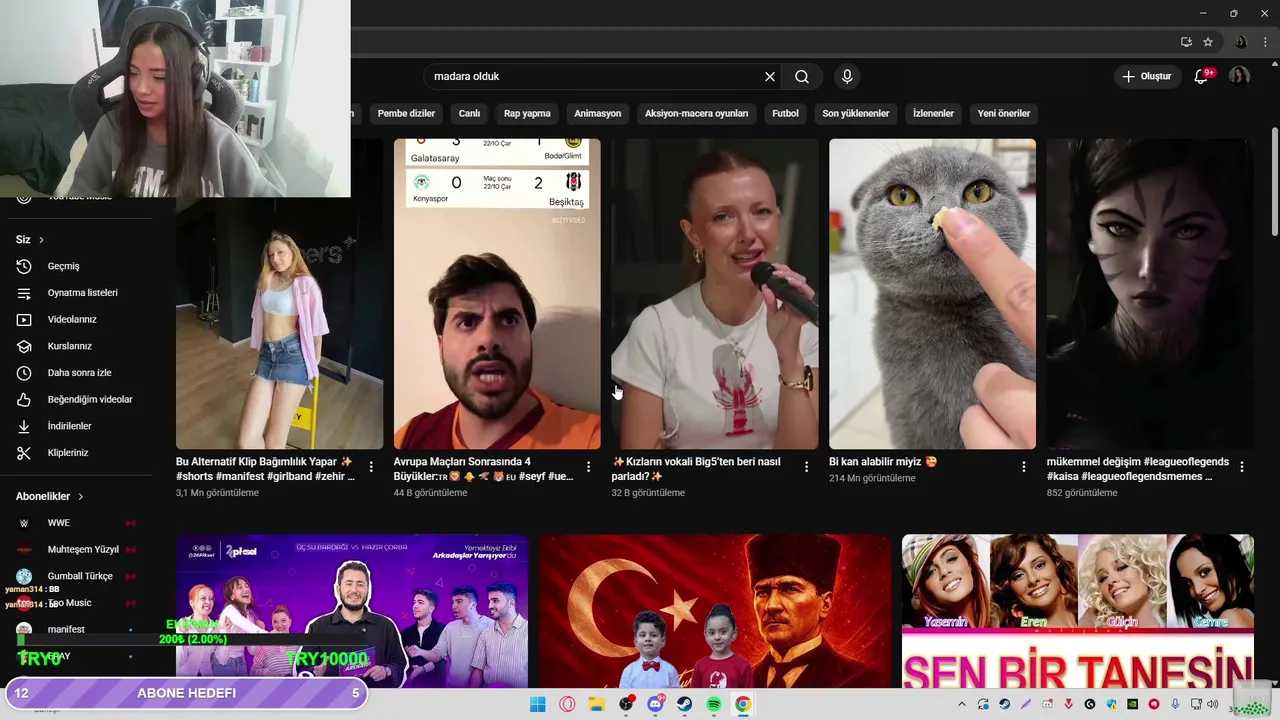This screenshot has width=1280, height=720.
Task: Open File Explorer from the taskbar
Action: 597,704
